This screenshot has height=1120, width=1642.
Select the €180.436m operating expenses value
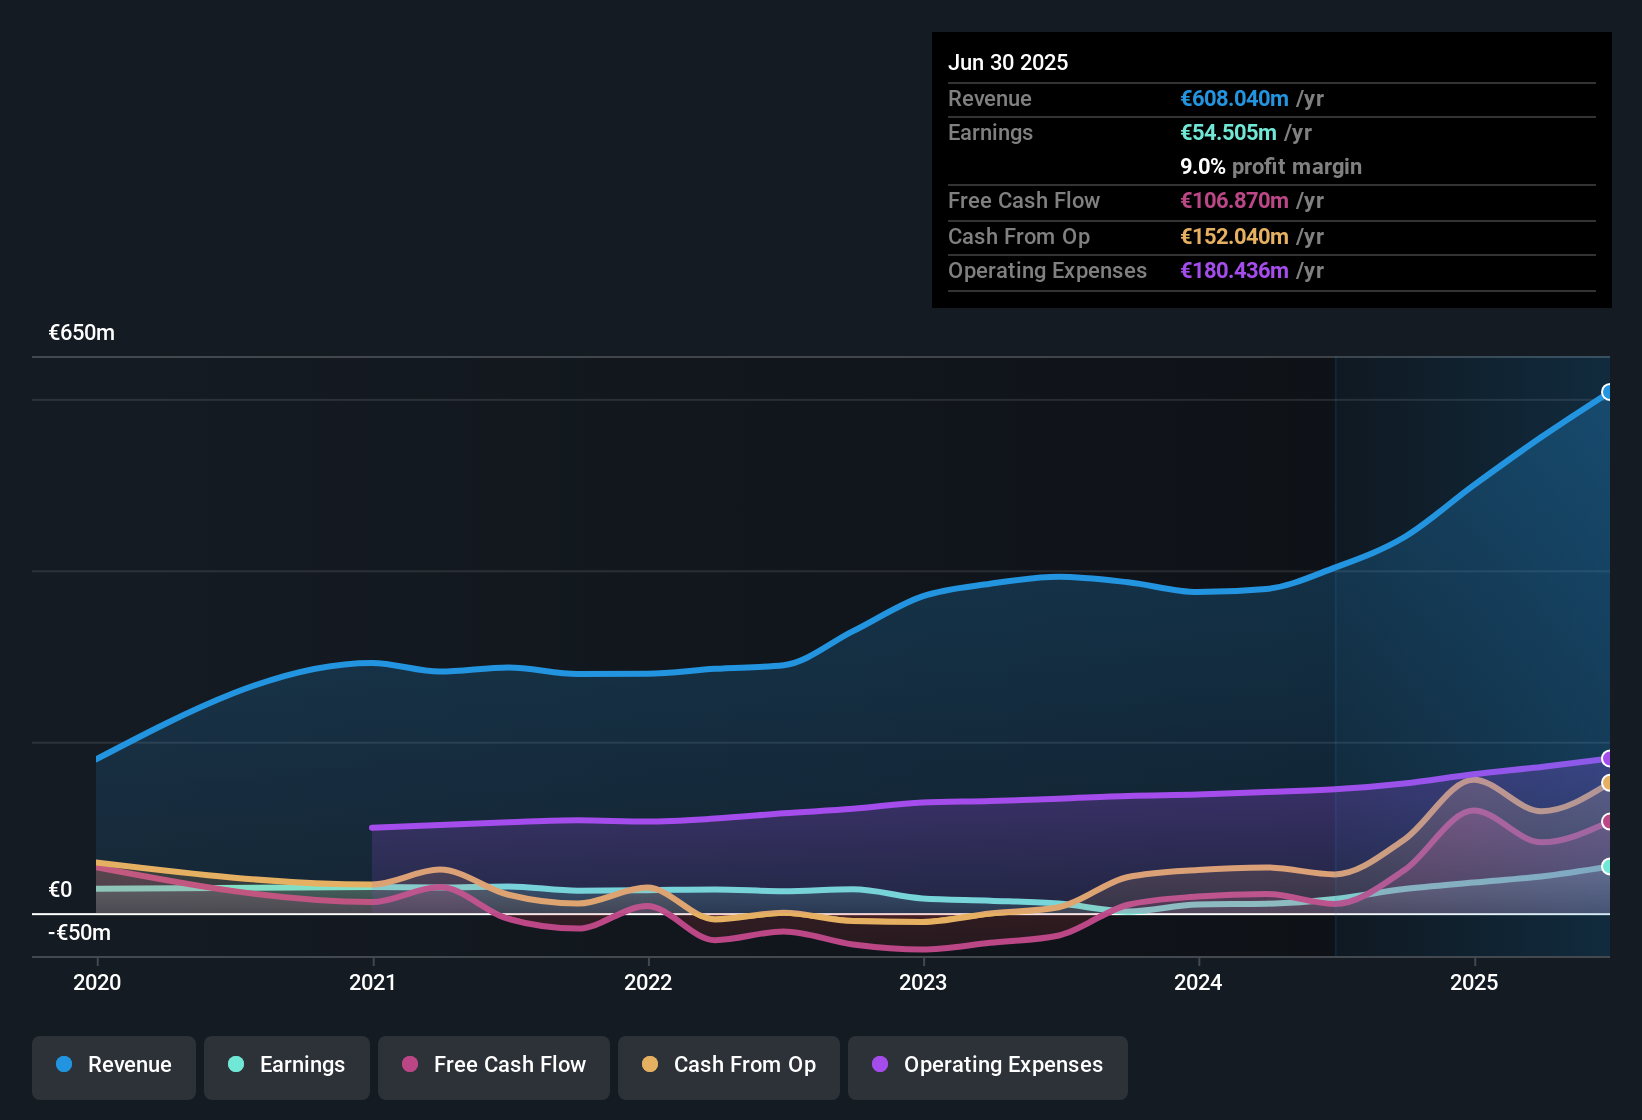[x=1234, y=271]
